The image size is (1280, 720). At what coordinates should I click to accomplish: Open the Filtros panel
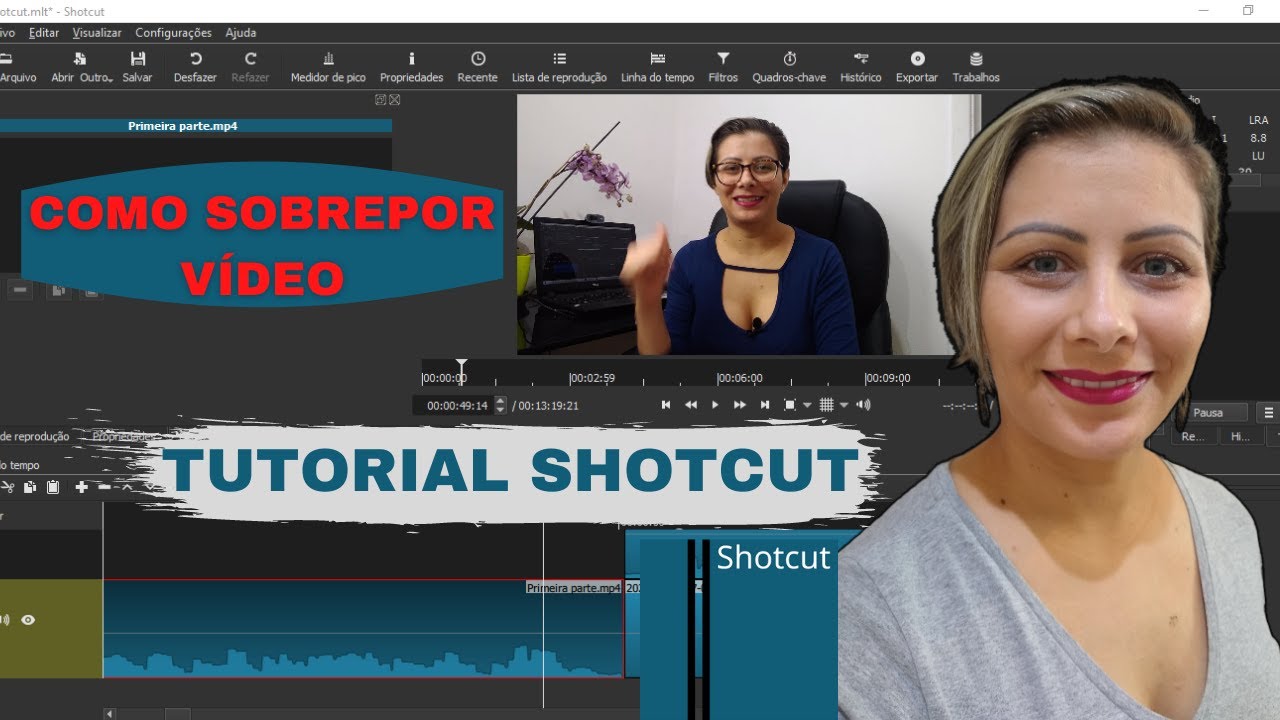723,67
